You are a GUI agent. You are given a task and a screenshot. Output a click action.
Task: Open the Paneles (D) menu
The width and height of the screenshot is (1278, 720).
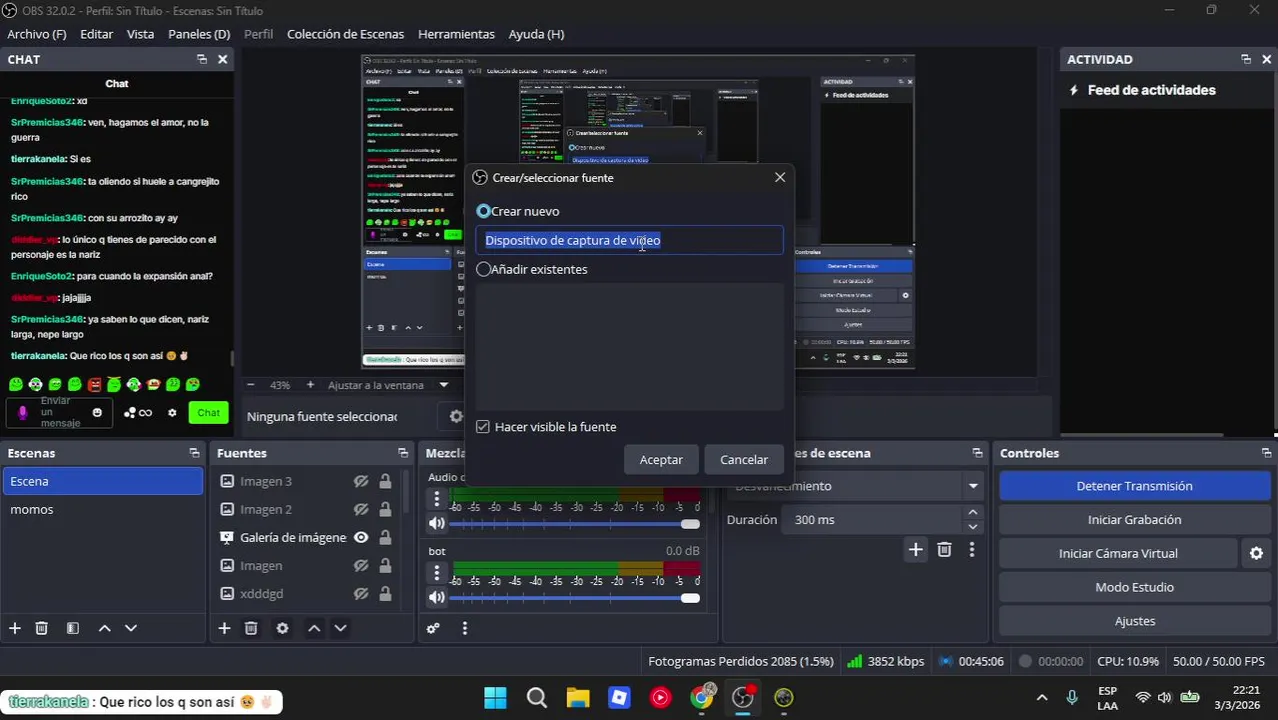(199, 34)
